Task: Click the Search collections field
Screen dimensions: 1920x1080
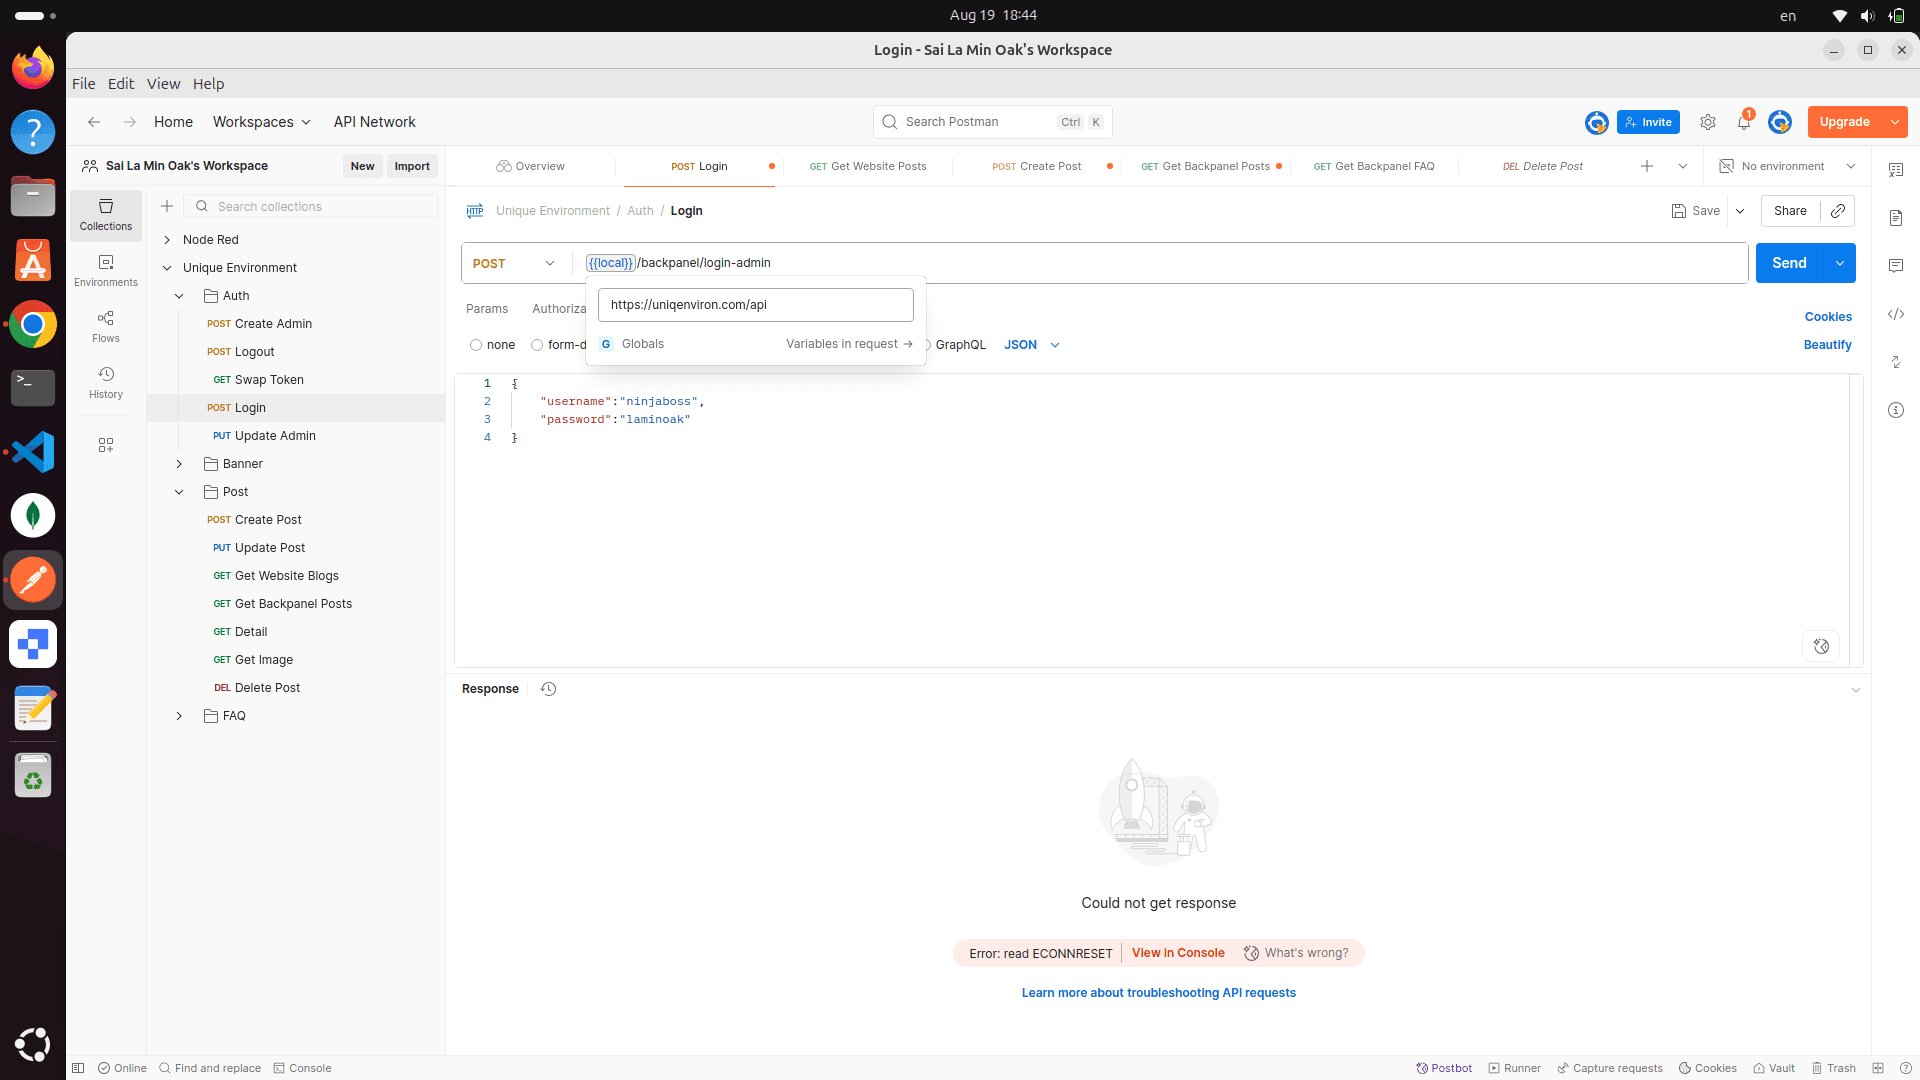Action: (313, 206)
